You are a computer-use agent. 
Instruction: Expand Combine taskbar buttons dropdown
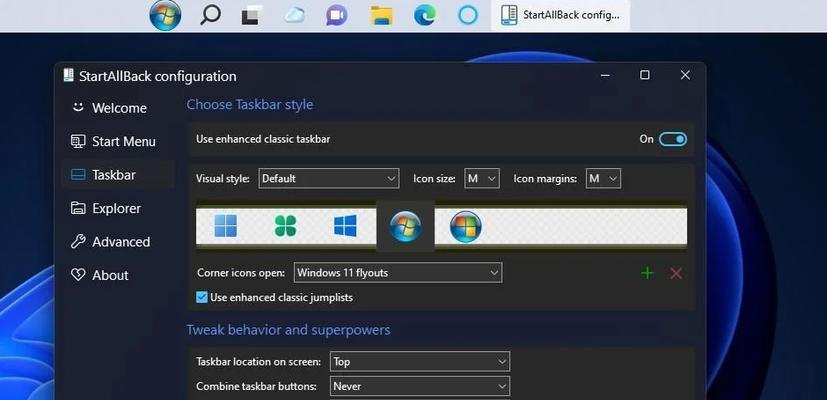point(420,386)
